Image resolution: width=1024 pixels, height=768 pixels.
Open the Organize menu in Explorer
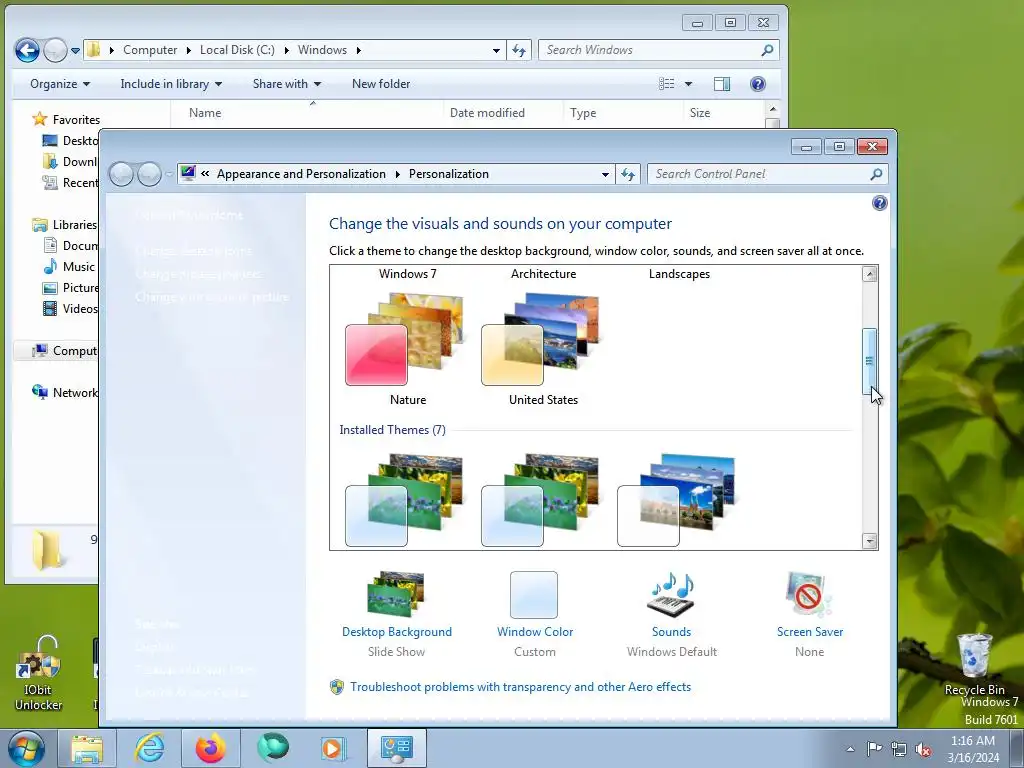click(x=59, y=84)
